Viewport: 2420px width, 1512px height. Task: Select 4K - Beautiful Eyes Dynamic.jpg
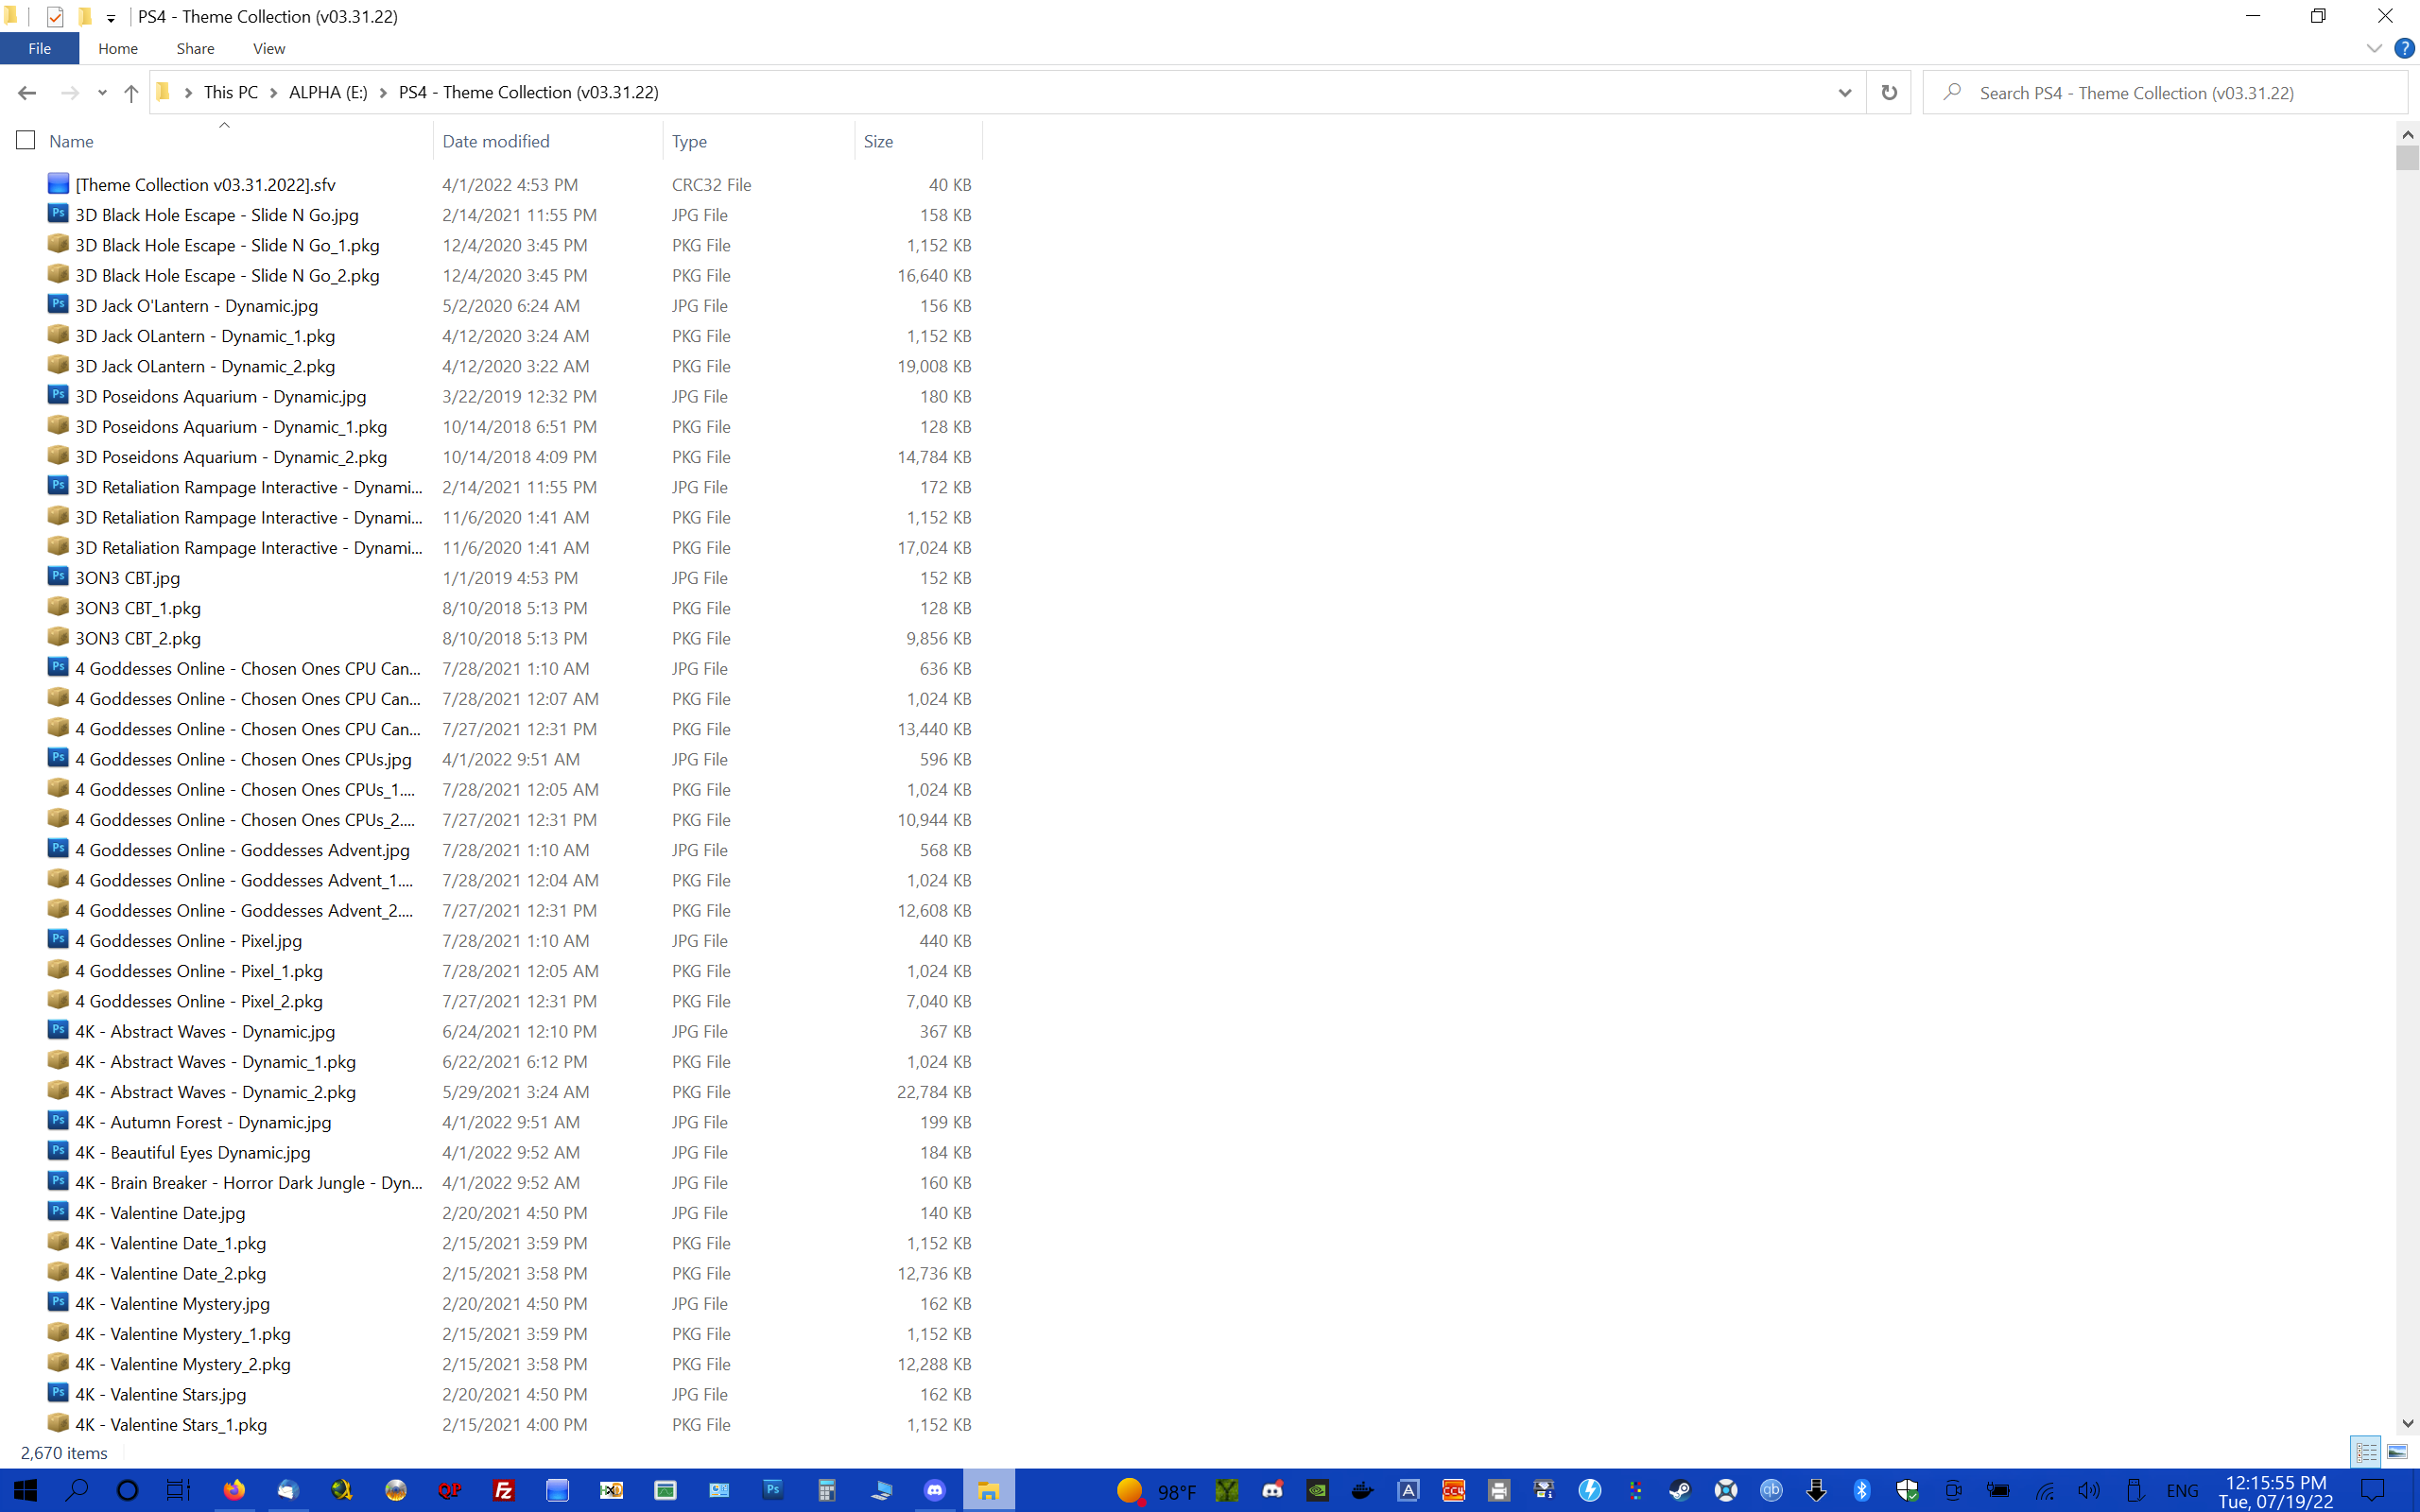tap(193, 1152)
